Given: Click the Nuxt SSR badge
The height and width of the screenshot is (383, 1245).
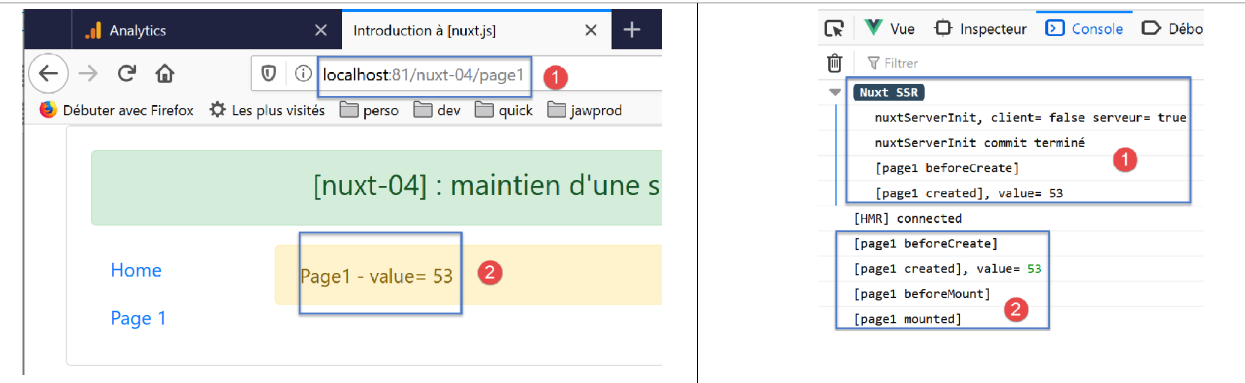Looking at the screenshot, I should [888, 93].
